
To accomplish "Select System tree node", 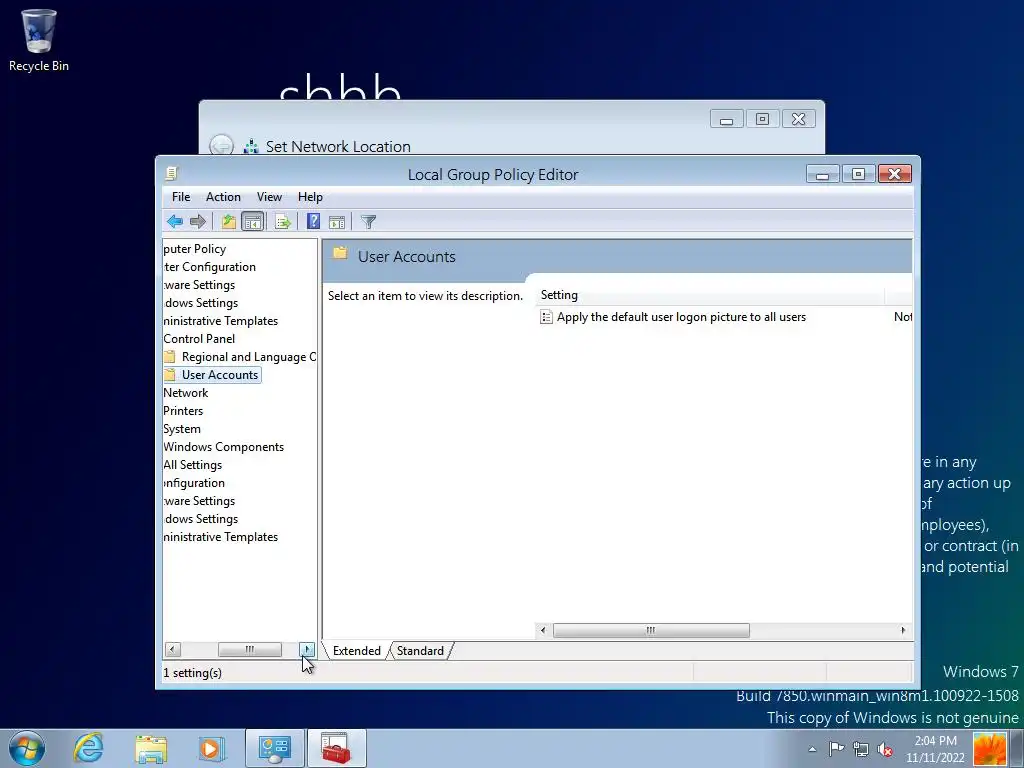I will point(182,429).
